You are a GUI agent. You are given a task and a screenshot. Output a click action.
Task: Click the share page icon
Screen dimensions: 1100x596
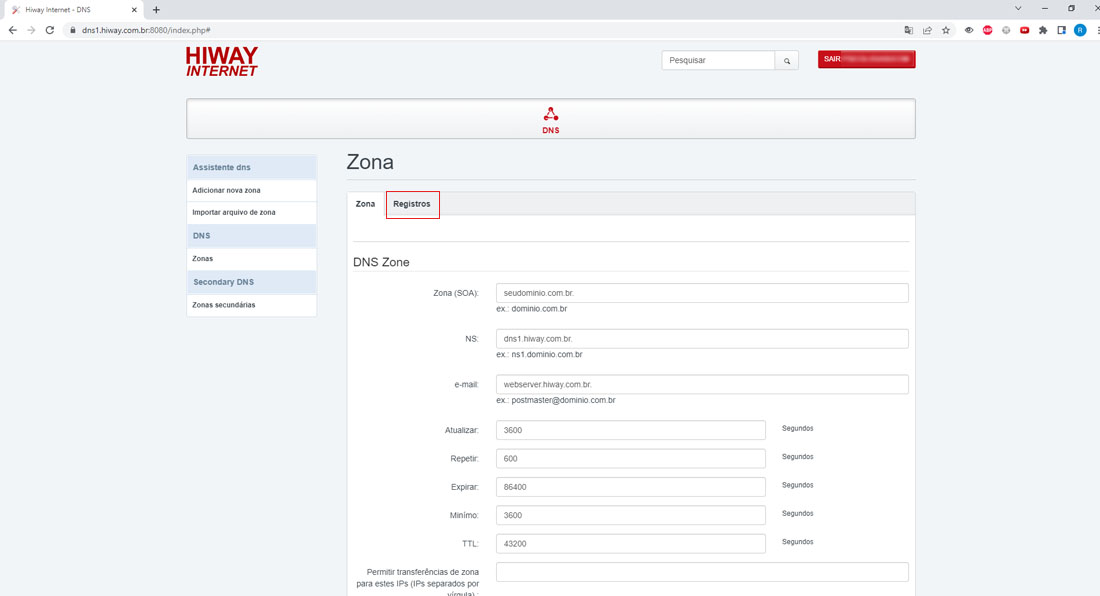point(927,30)
